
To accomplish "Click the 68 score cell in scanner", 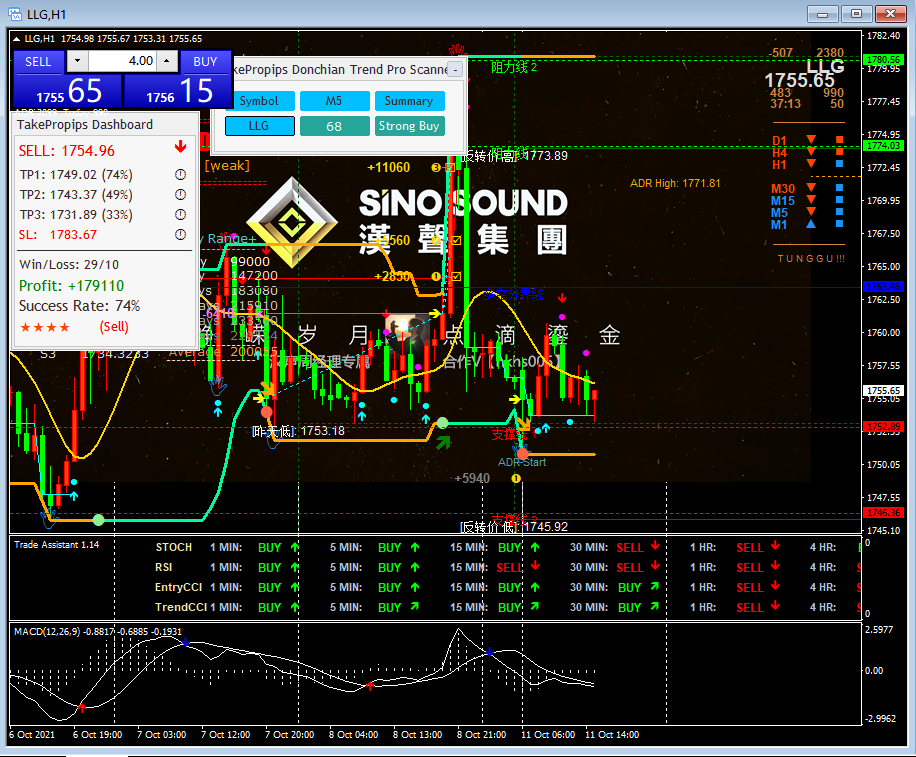I will [334, 126].
